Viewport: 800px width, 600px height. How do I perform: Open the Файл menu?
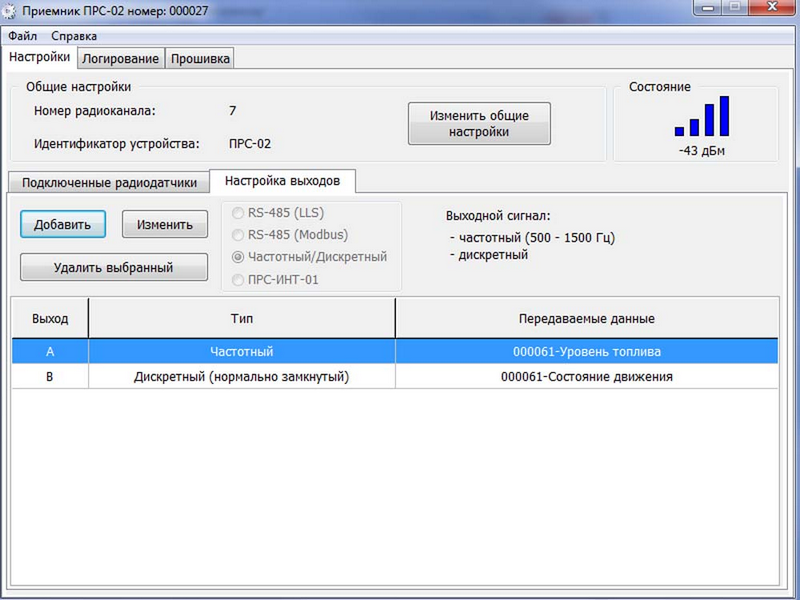pos(23,36)
